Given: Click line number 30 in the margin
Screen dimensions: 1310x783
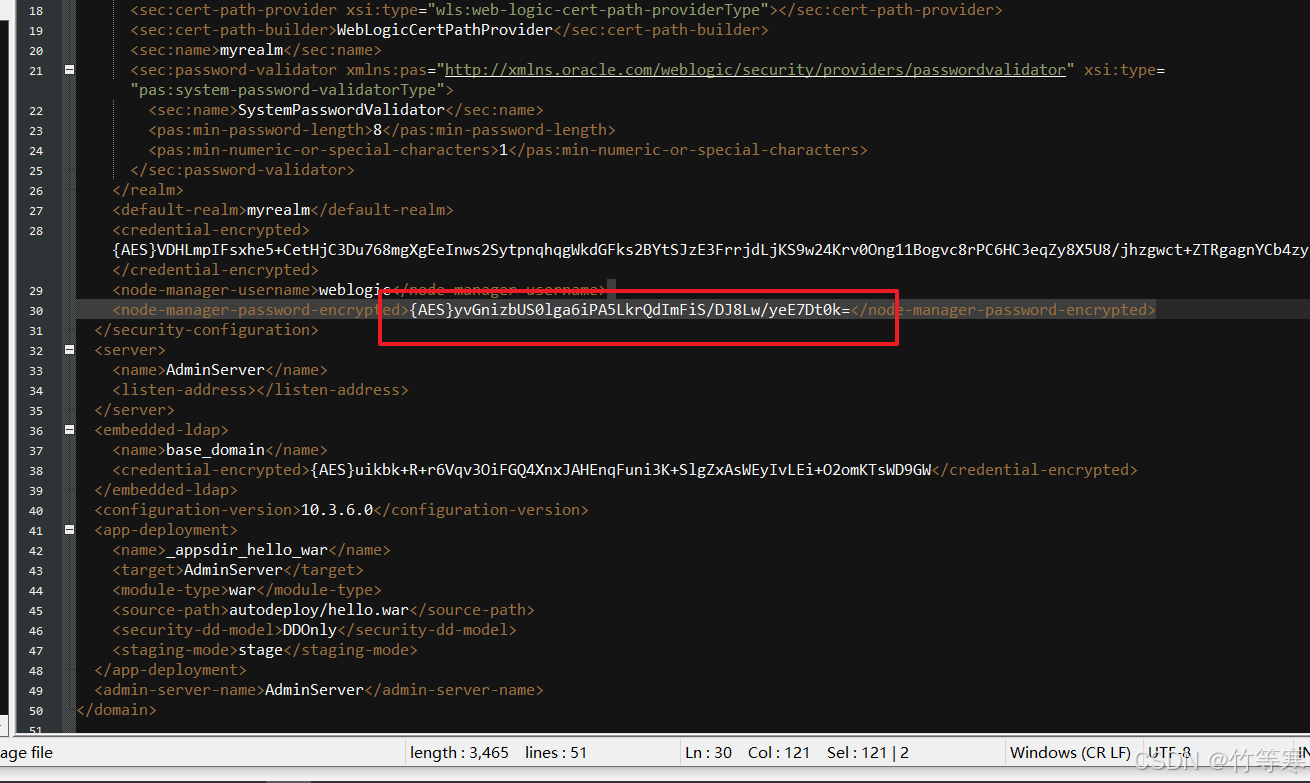Looking at the screenshot, I should tap(36, 310).
